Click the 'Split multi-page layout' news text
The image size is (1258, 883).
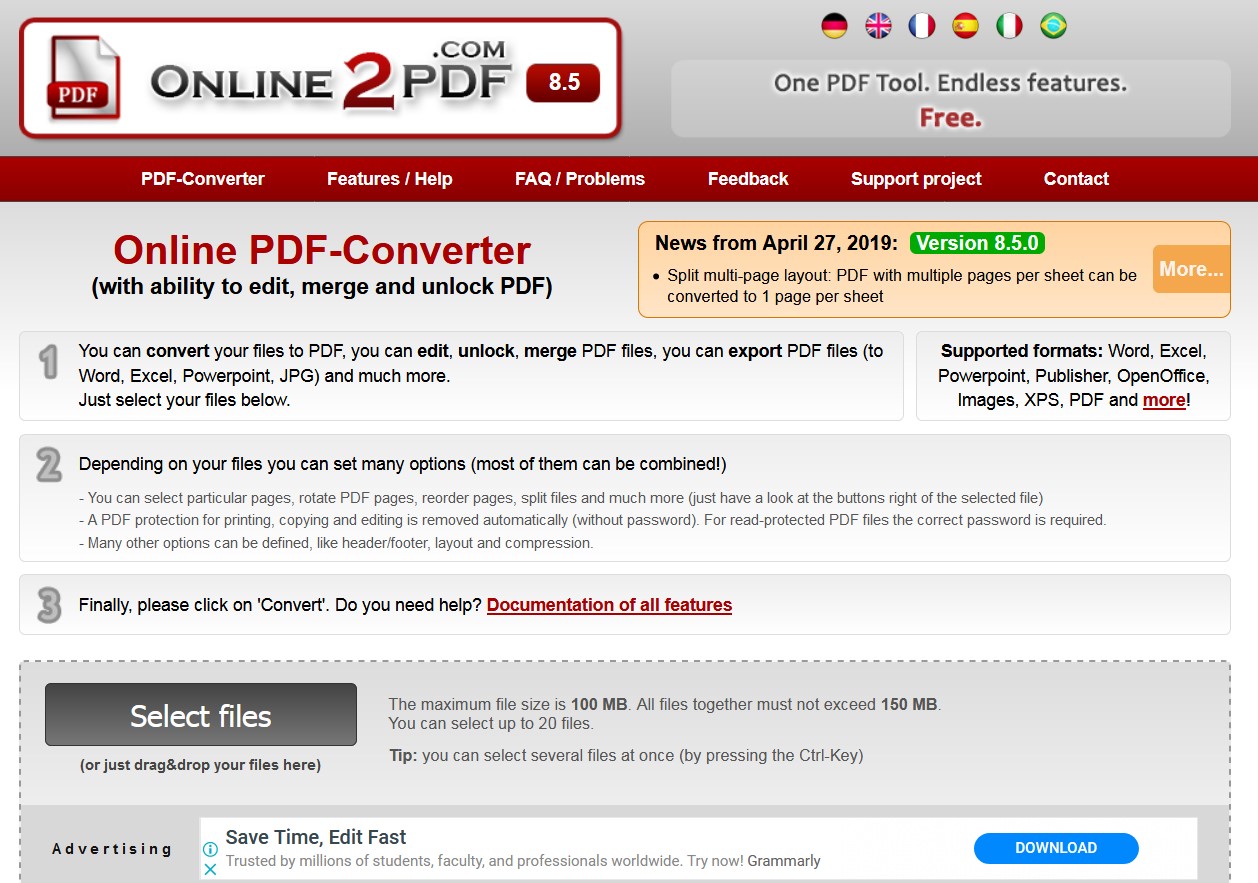(x=902, y=285)
